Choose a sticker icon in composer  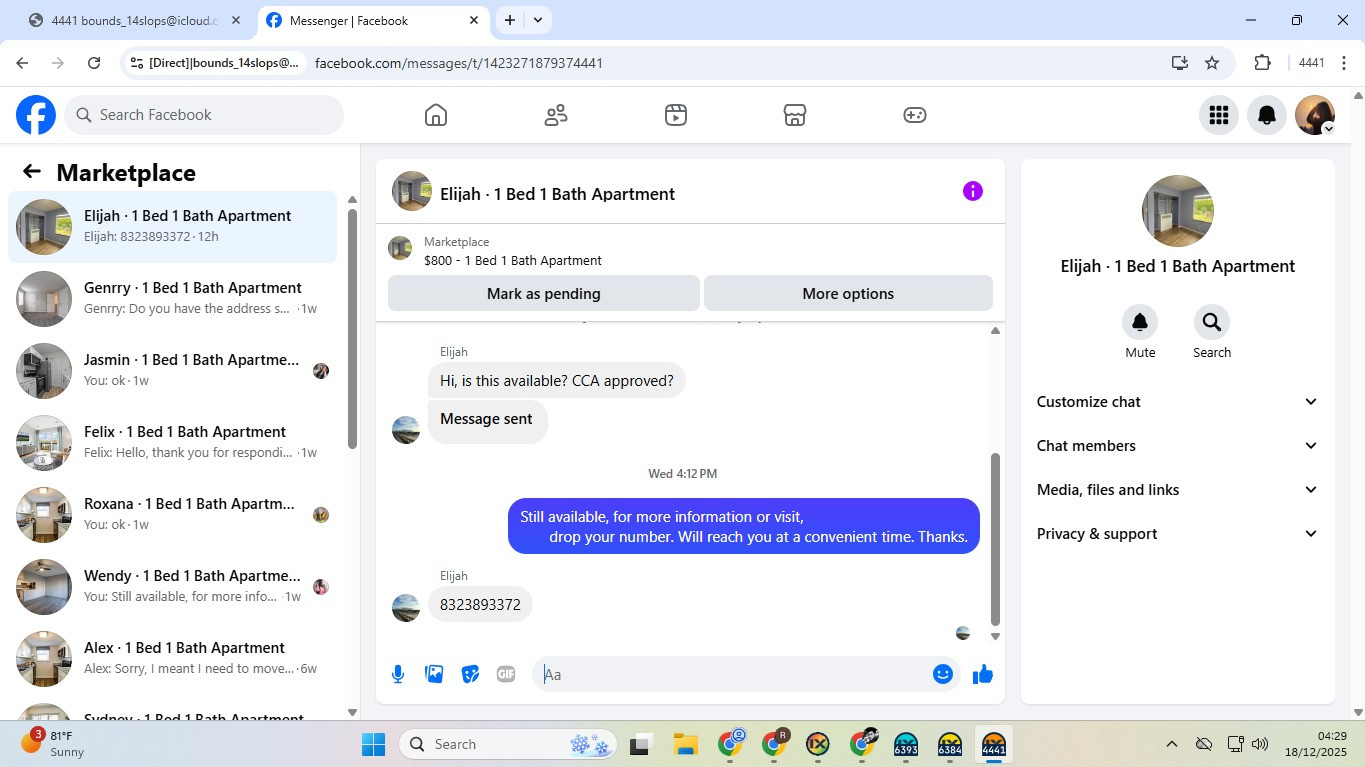(x=470, y=674)
